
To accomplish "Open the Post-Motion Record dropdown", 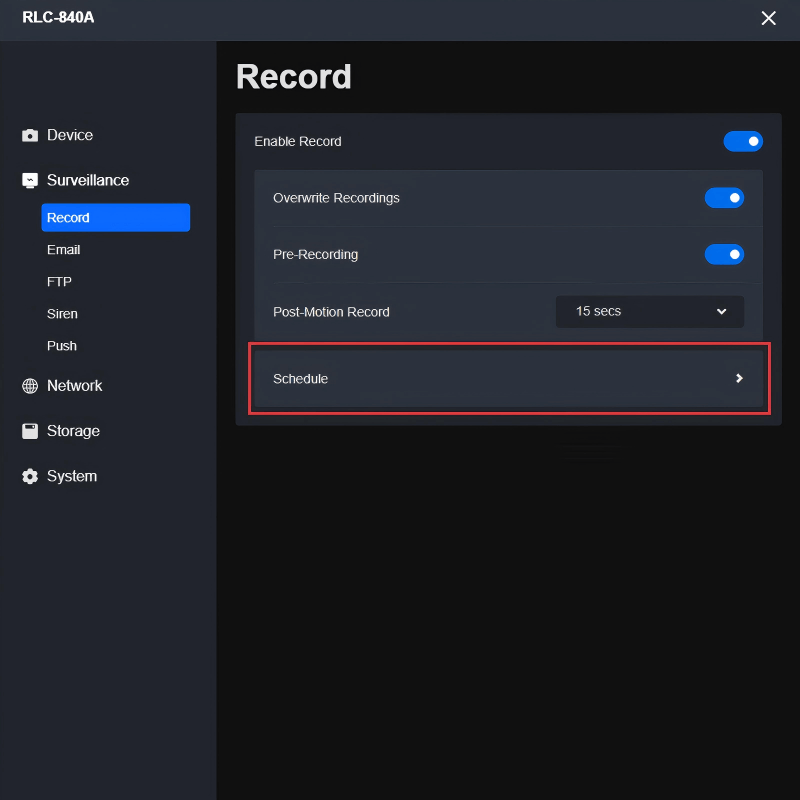I will tap(649, 312).
